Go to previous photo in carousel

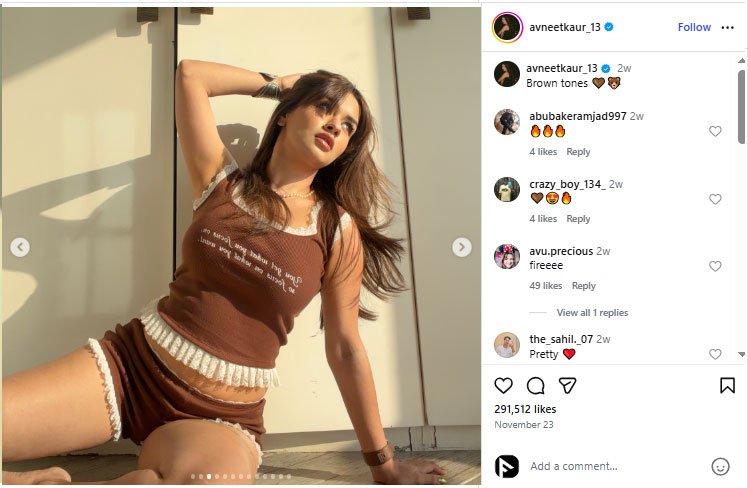[x=19, y=247]
